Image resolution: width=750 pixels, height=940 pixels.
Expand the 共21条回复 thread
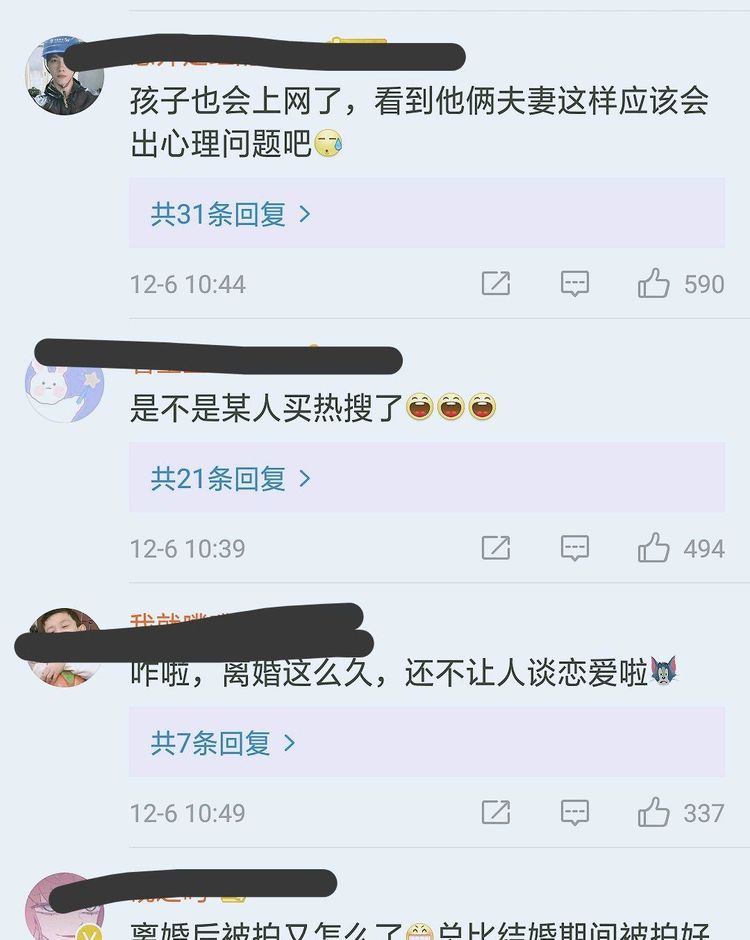click(x=427, y=478)
